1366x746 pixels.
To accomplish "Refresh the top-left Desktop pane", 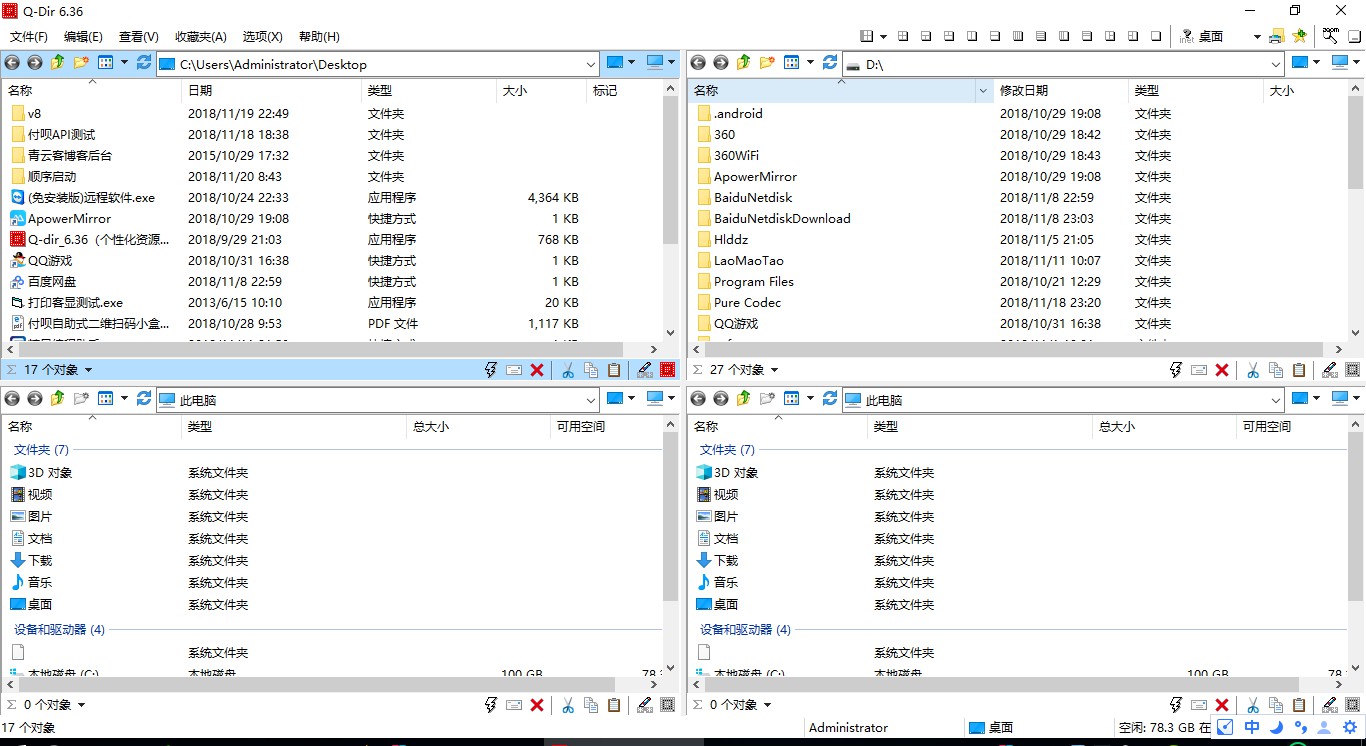I will coord(144,63).
